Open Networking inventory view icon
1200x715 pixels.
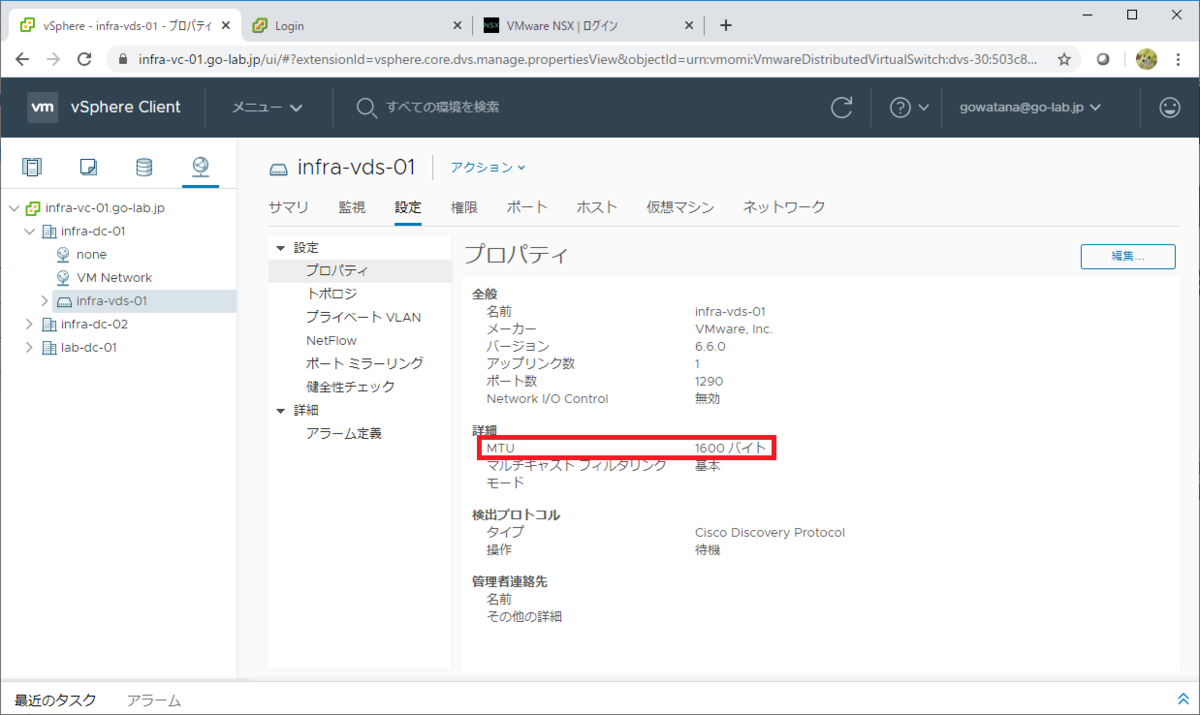(200, 167)
